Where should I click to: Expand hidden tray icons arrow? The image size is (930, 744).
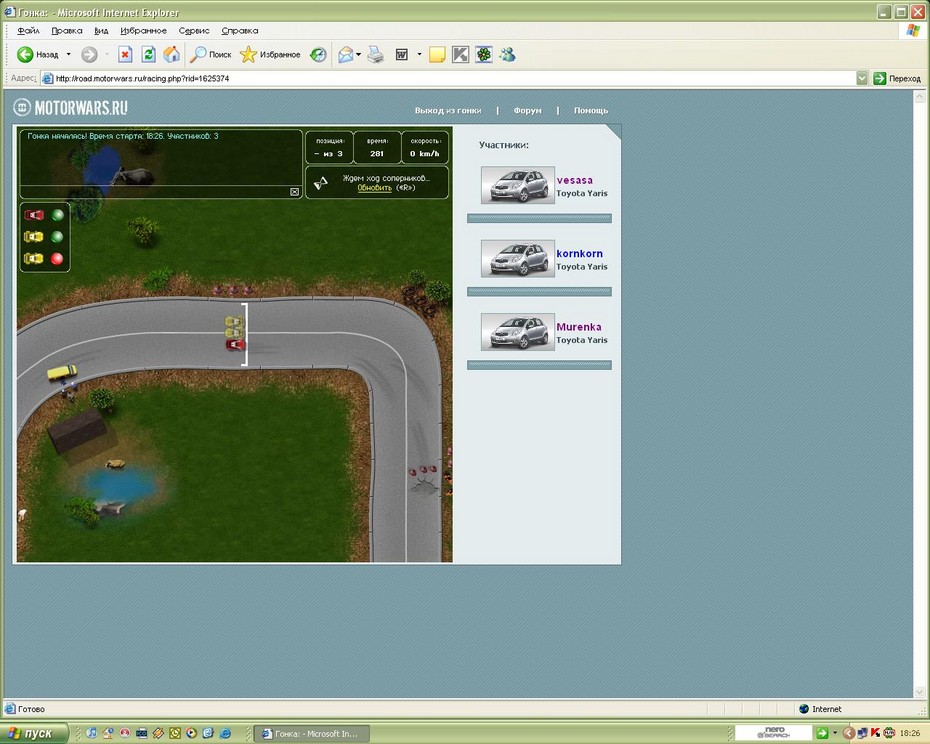849,733
